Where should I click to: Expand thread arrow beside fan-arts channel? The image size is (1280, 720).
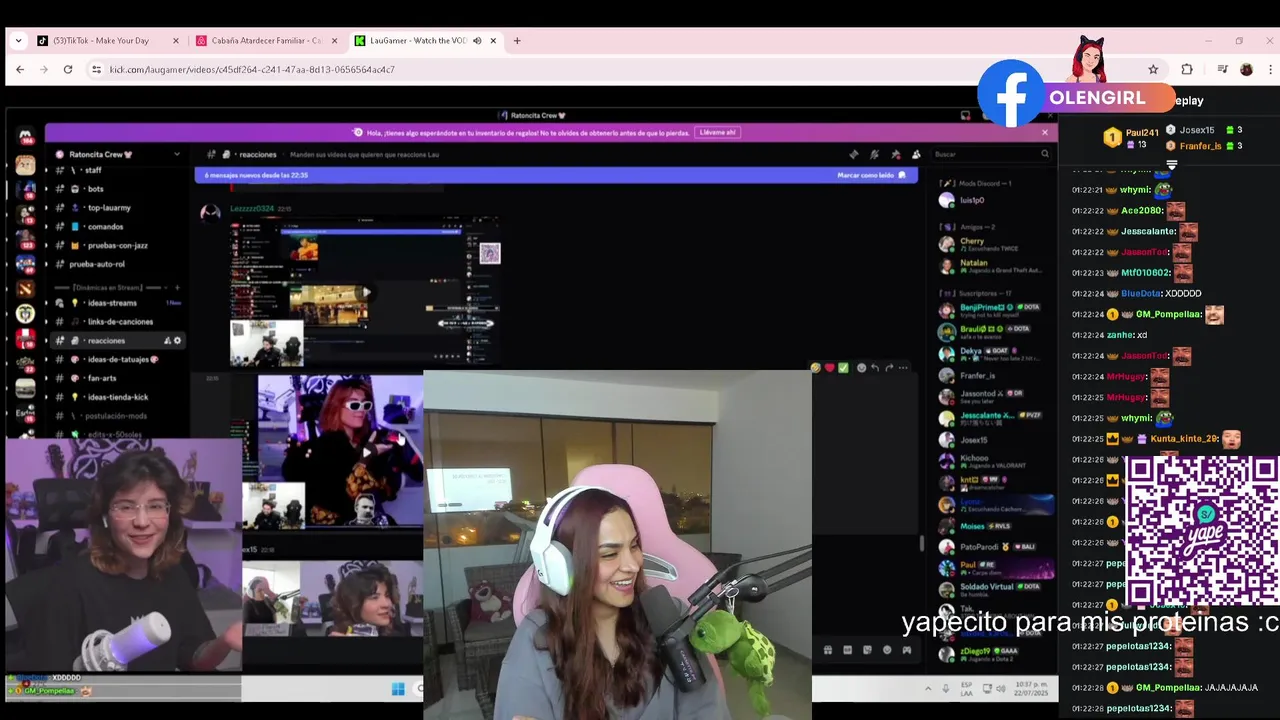tap(46, 378)
